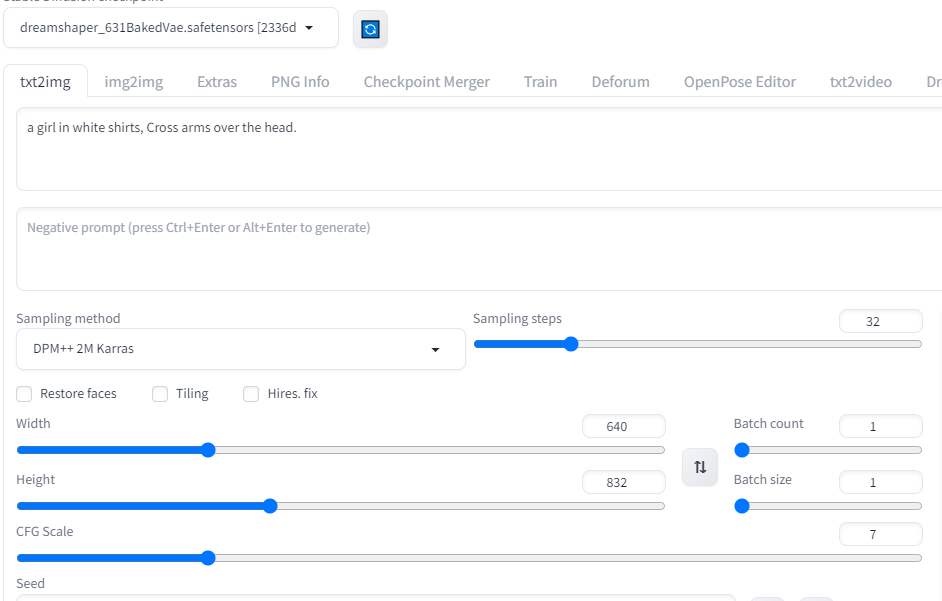Enable the Tiling checkbox
This screenshot has width=942, height=601.
click(160, 394)
